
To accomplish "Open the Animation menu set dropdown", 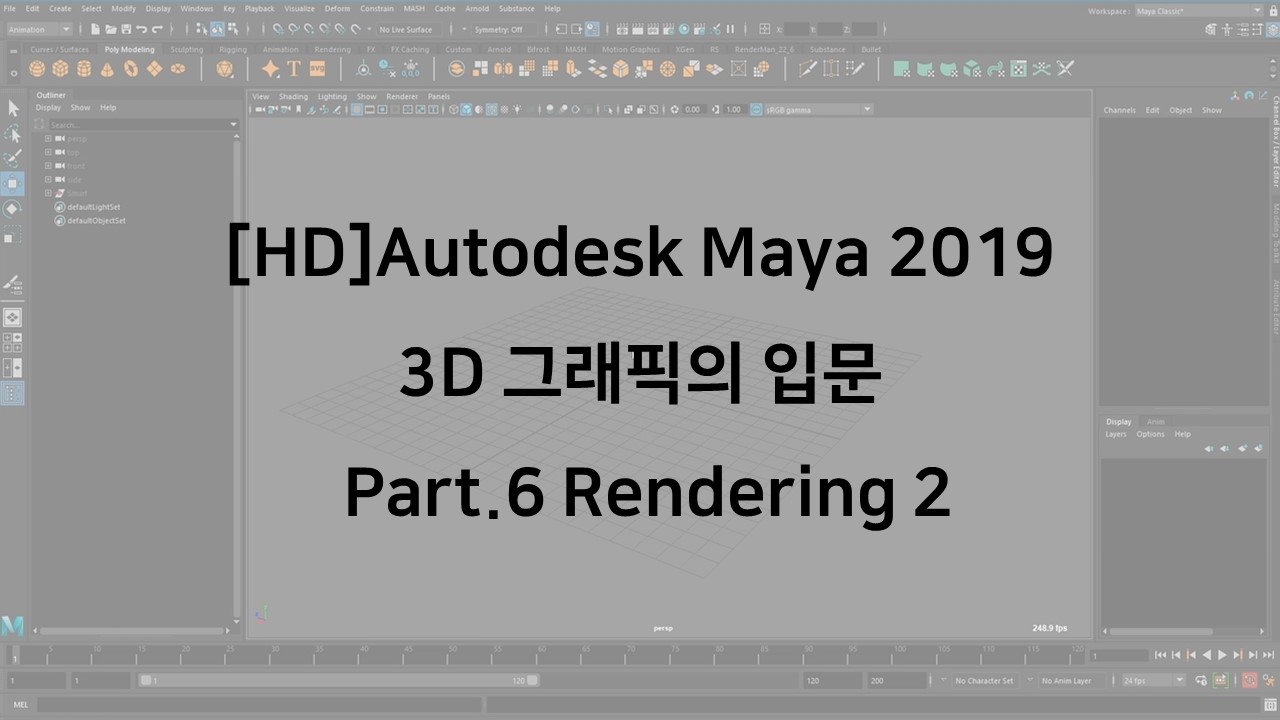I will 39,29.
